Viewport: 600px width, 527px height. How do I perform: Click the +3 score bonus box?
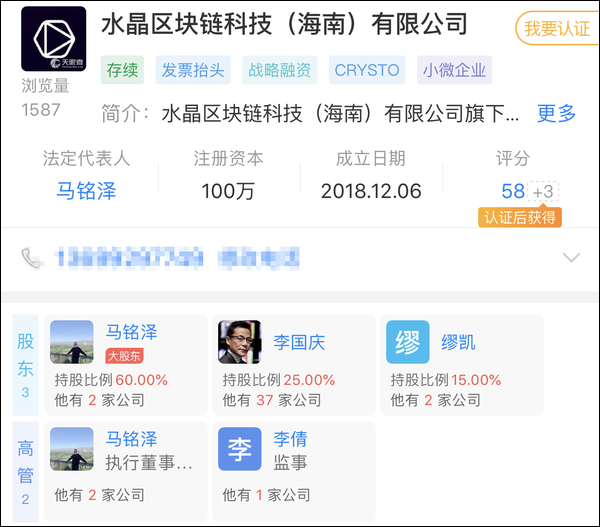pyautogui.click(x=543, y=191)
